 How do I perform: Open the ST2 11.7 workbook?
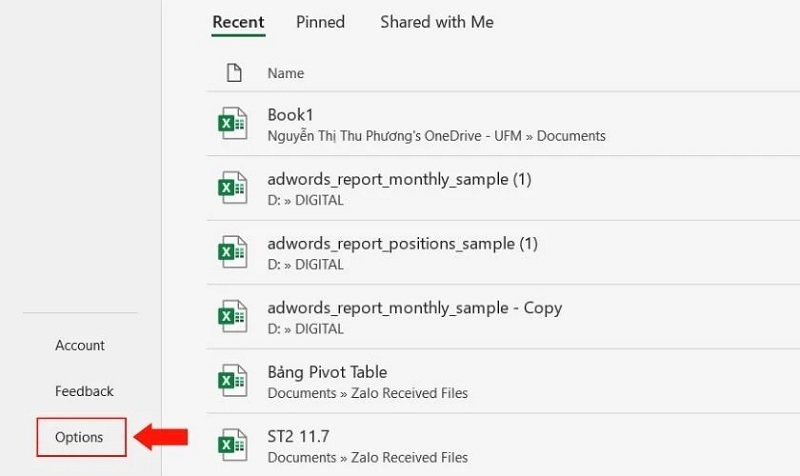point(298,436)
